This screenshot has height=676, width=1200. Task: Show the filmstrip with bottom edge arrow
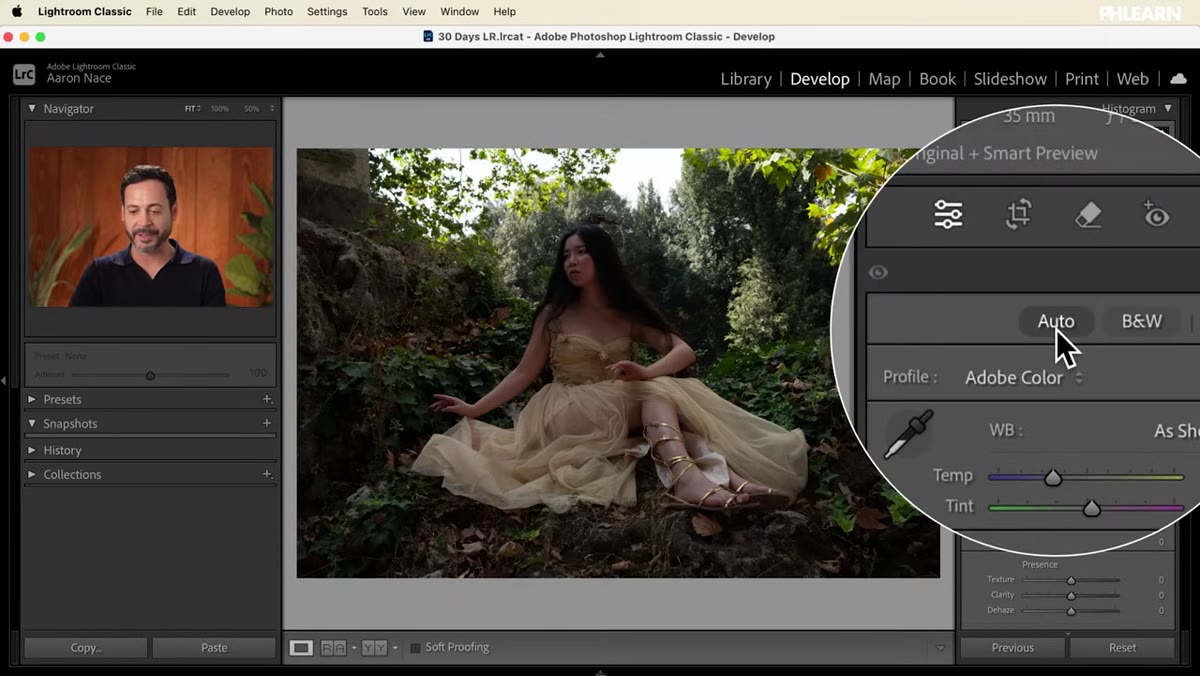pos(600,672)
